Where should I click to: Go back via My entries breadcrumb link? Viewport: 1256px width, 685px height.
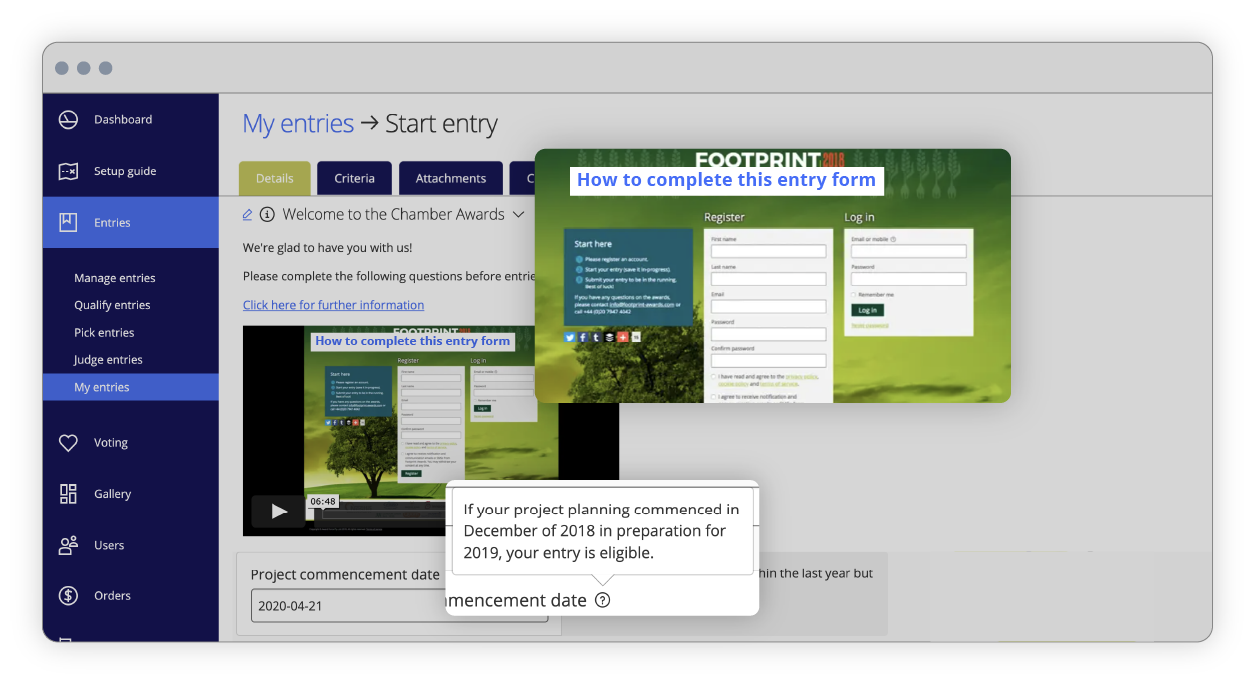click(x=298, y=124)
